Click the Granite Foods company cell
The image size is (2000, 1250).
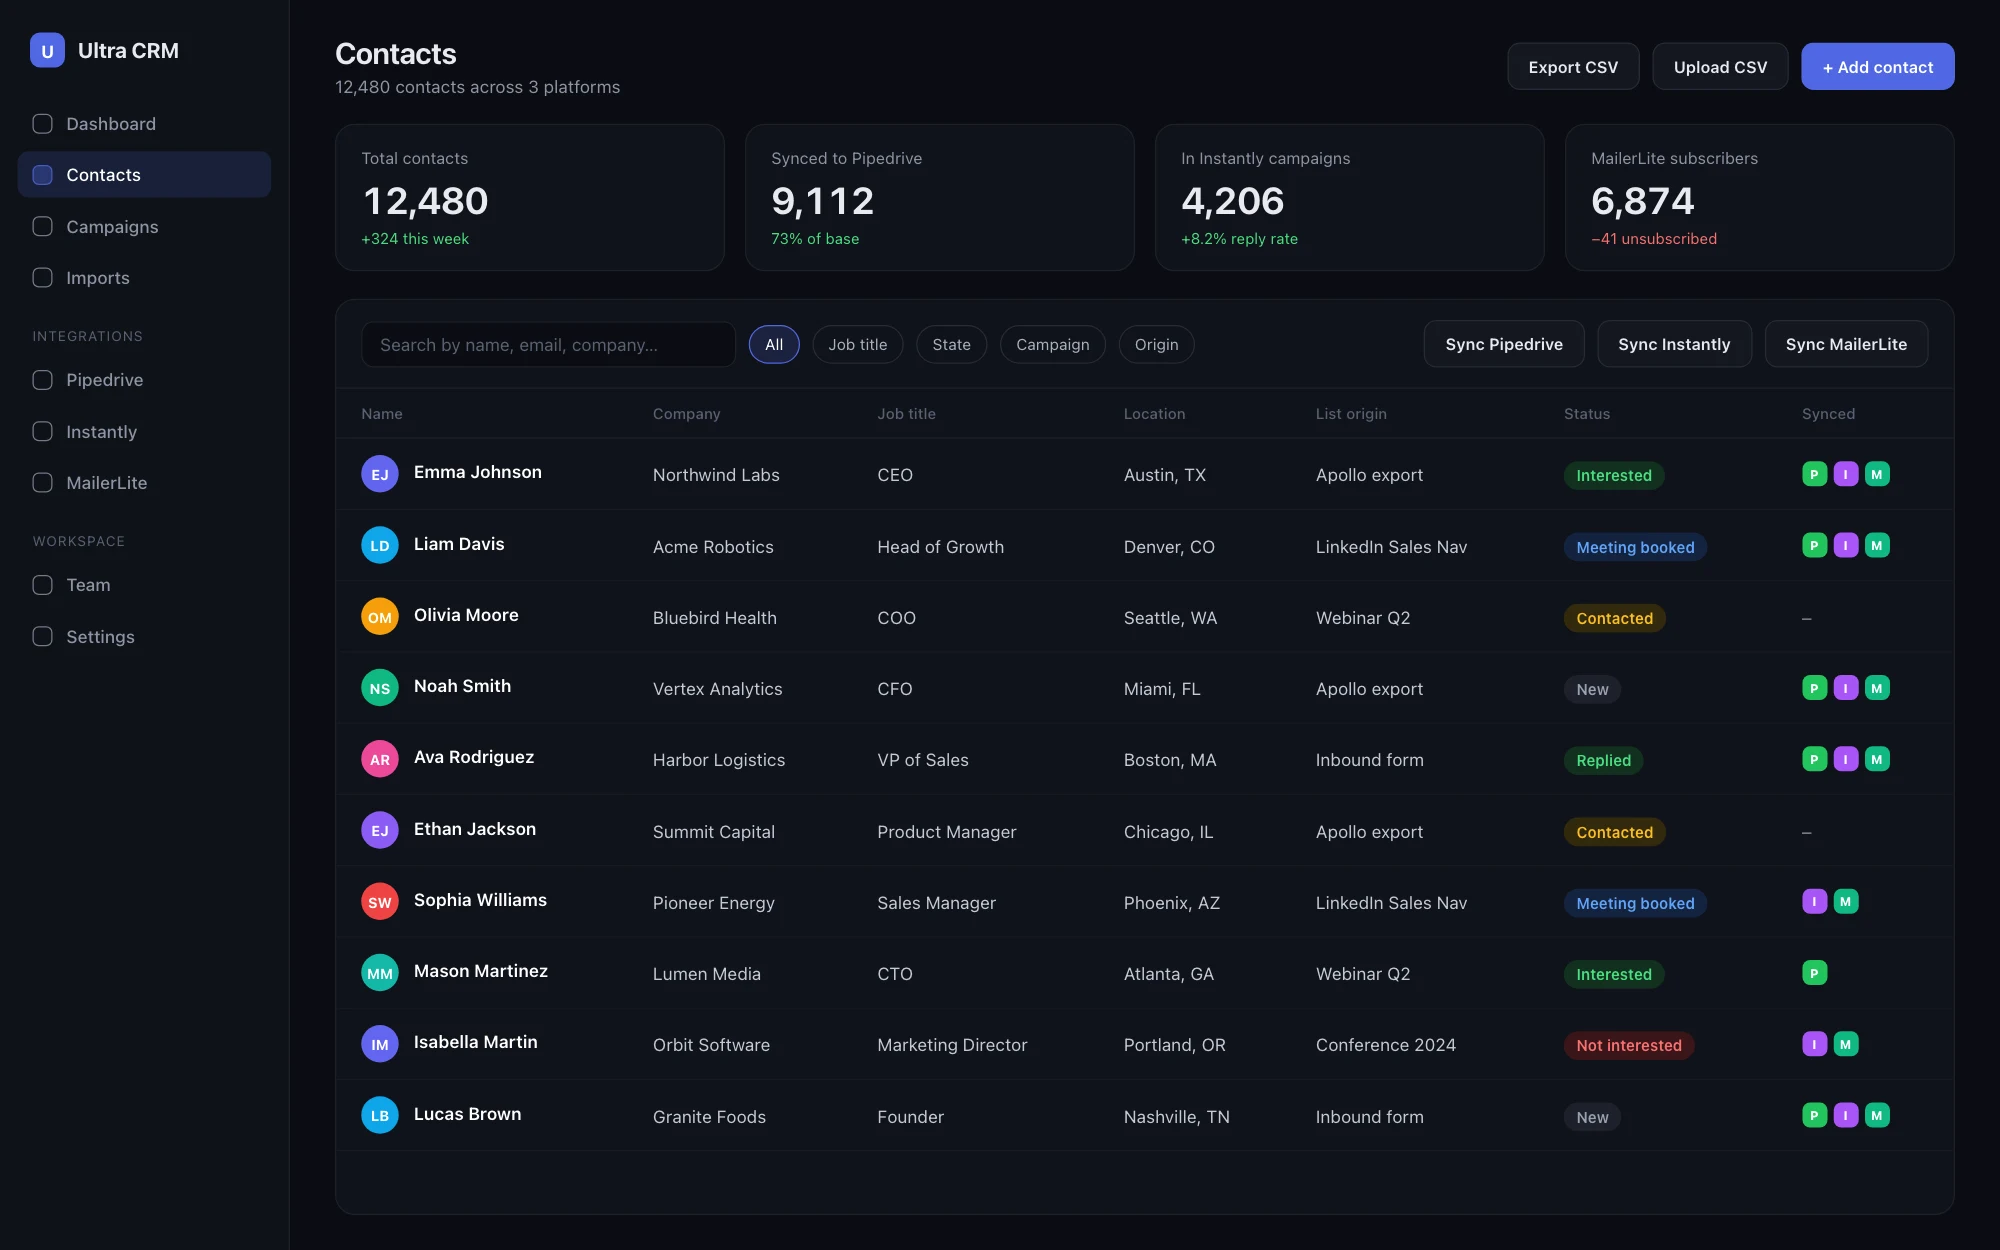pos(709,1117)
